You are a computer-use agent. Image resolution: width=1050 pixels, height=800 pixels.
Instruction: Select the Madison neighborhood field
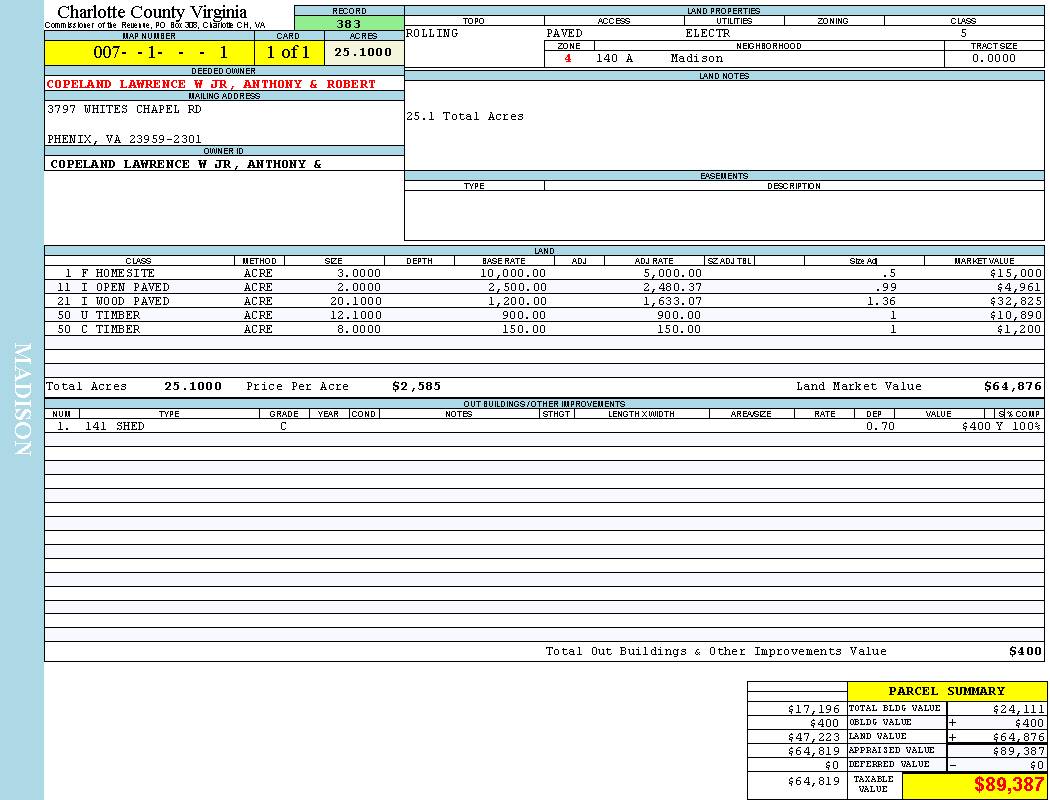click(696, 58)
